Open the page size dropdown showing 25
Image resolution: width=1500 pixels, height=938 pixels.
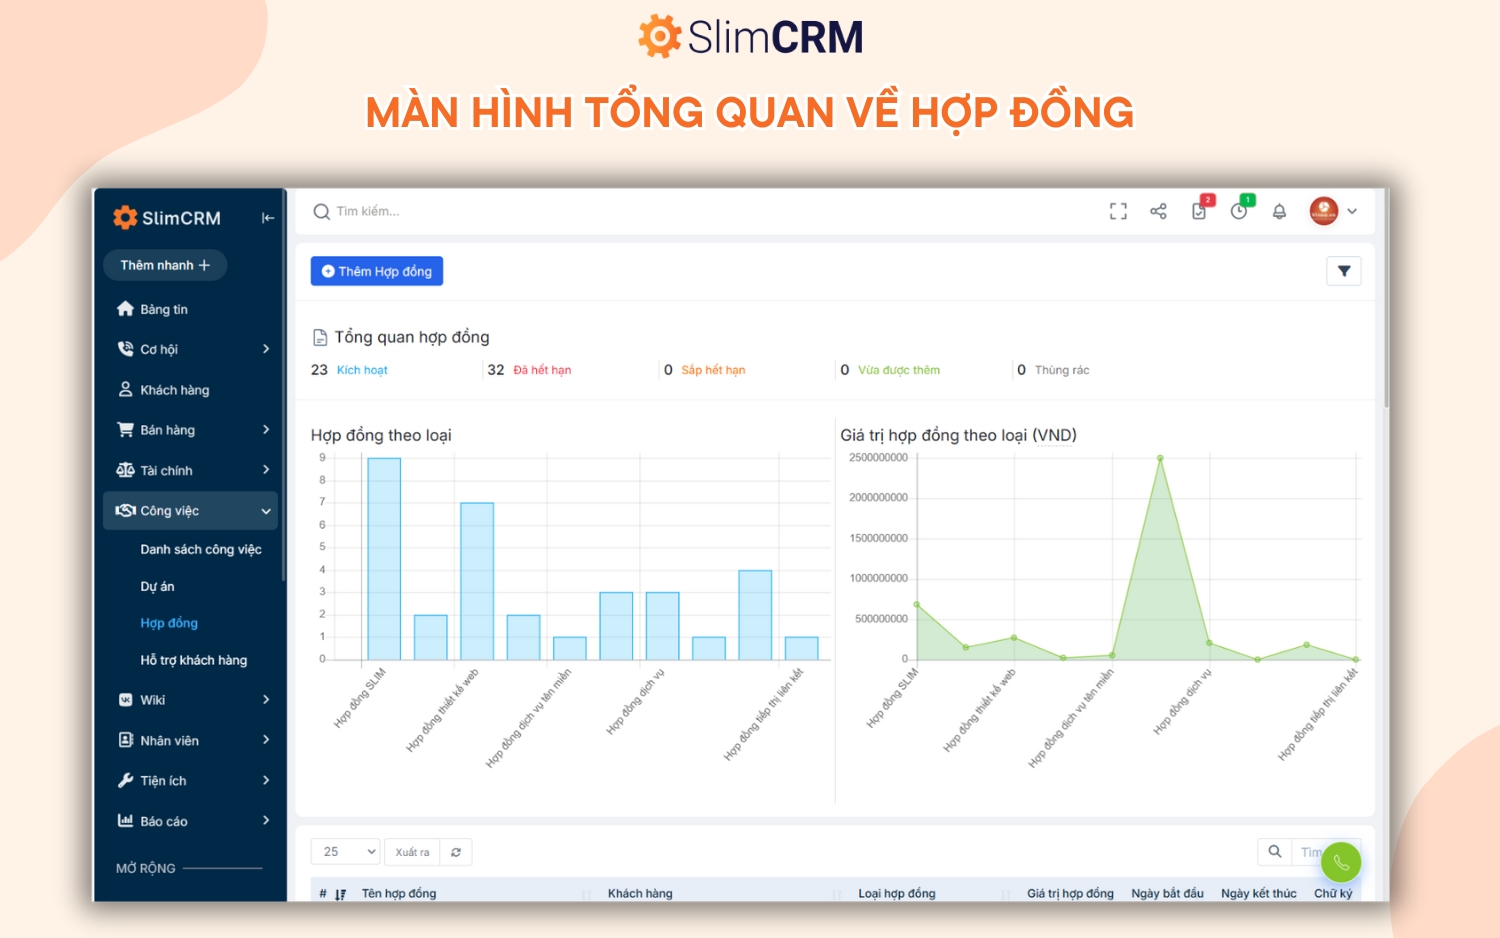(x=345, y=851)
